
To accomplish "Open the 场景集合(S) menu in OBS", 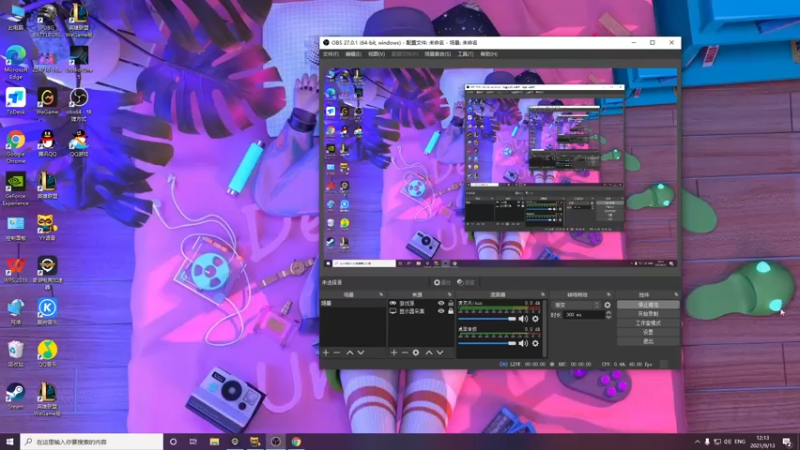I will click(x=438, y=54).
